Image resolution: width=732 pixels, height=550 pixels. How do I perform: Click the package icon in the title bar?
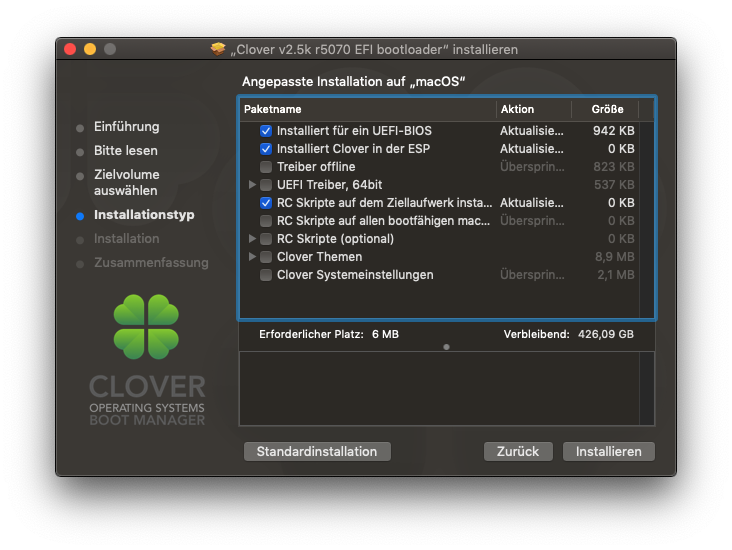tap(218, 49)
